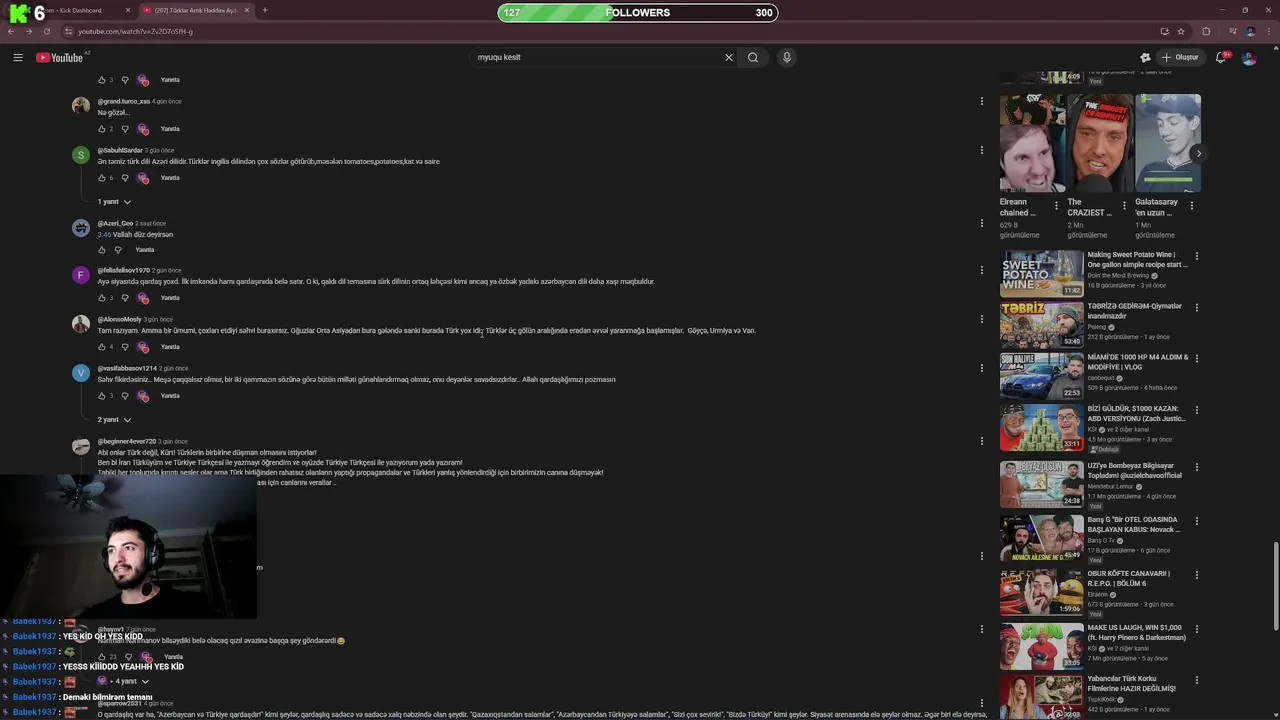Clear the search box with the X
This screenshot has height=720, width=1280.
pyautogui.click(x=729, y=57)
